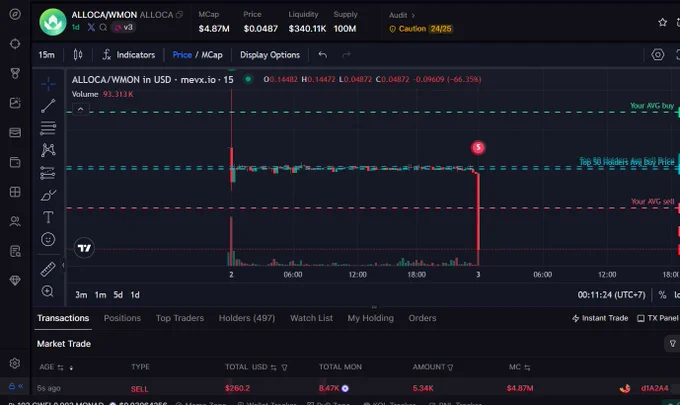
Task: Open the diamond icon in sidebar
Action: pos(15,281)
